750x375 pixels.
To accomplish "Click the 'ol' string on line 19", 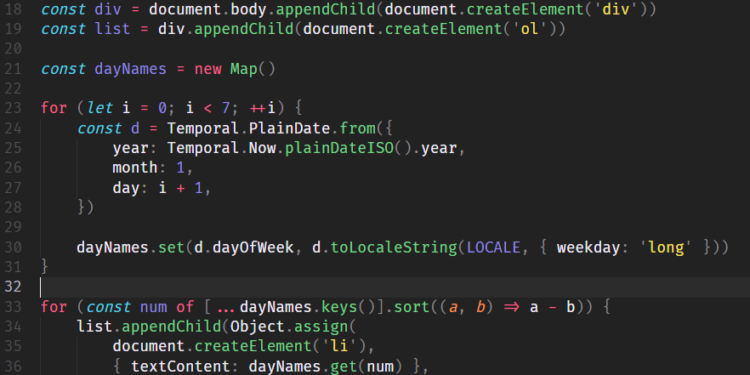I will pos(529,29).
